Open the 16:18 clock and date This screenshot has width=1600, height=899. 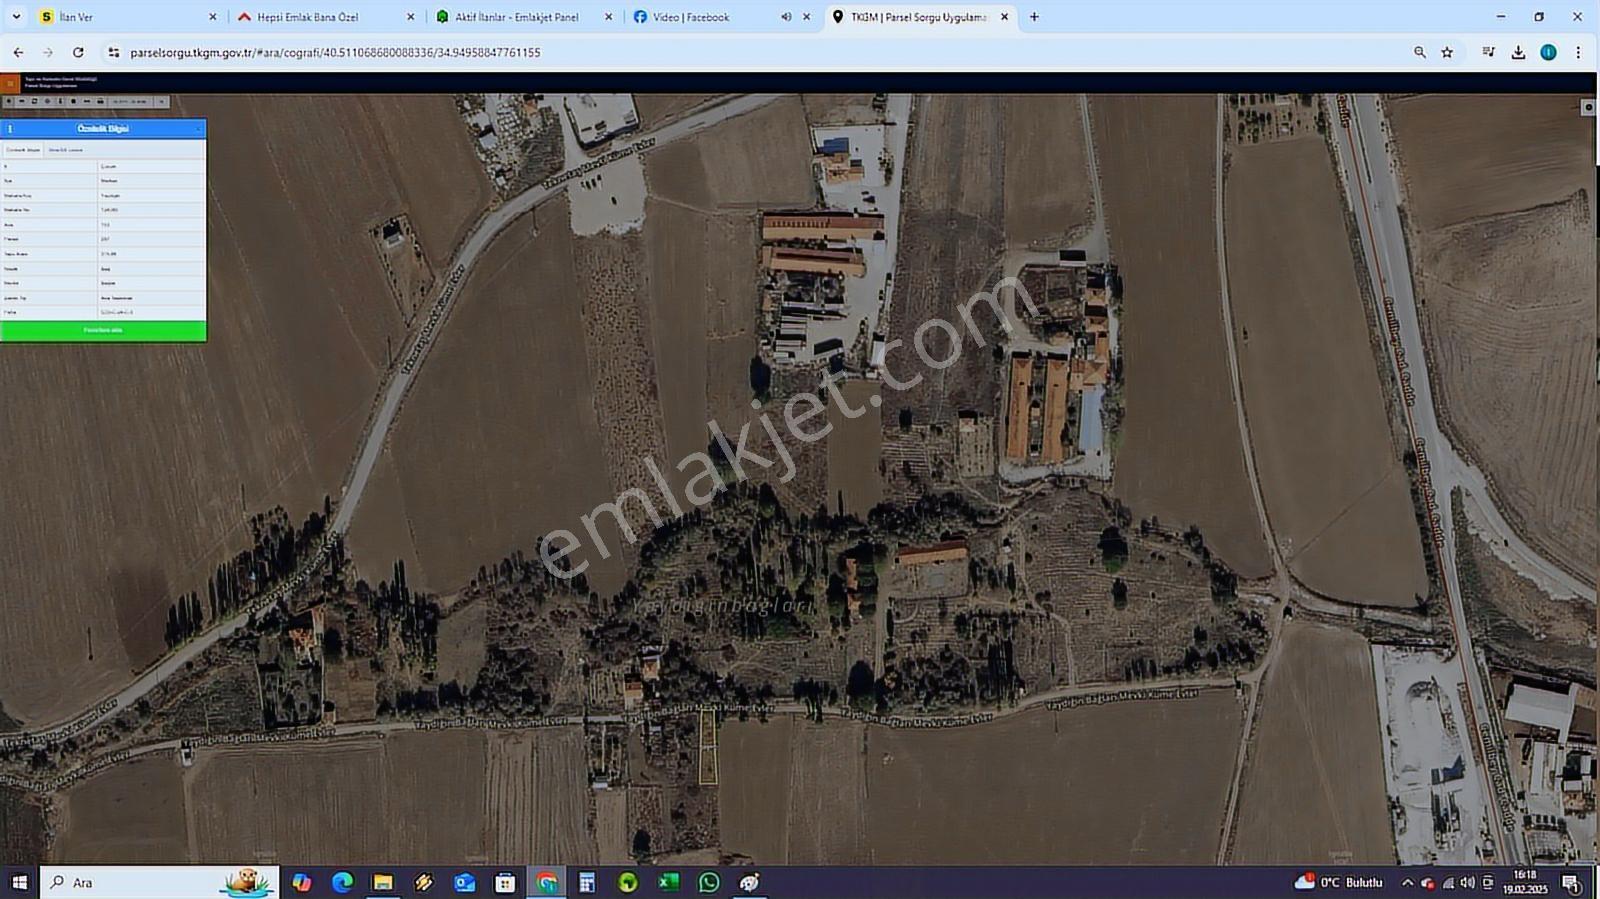pos(1525,882)
